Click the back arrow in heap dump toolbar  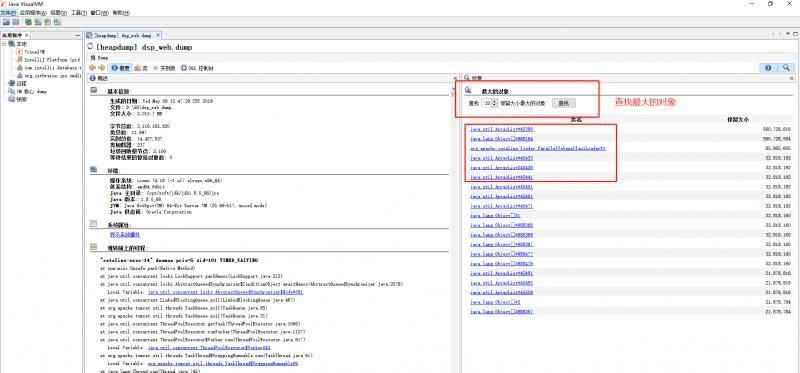tap(92, 68)
